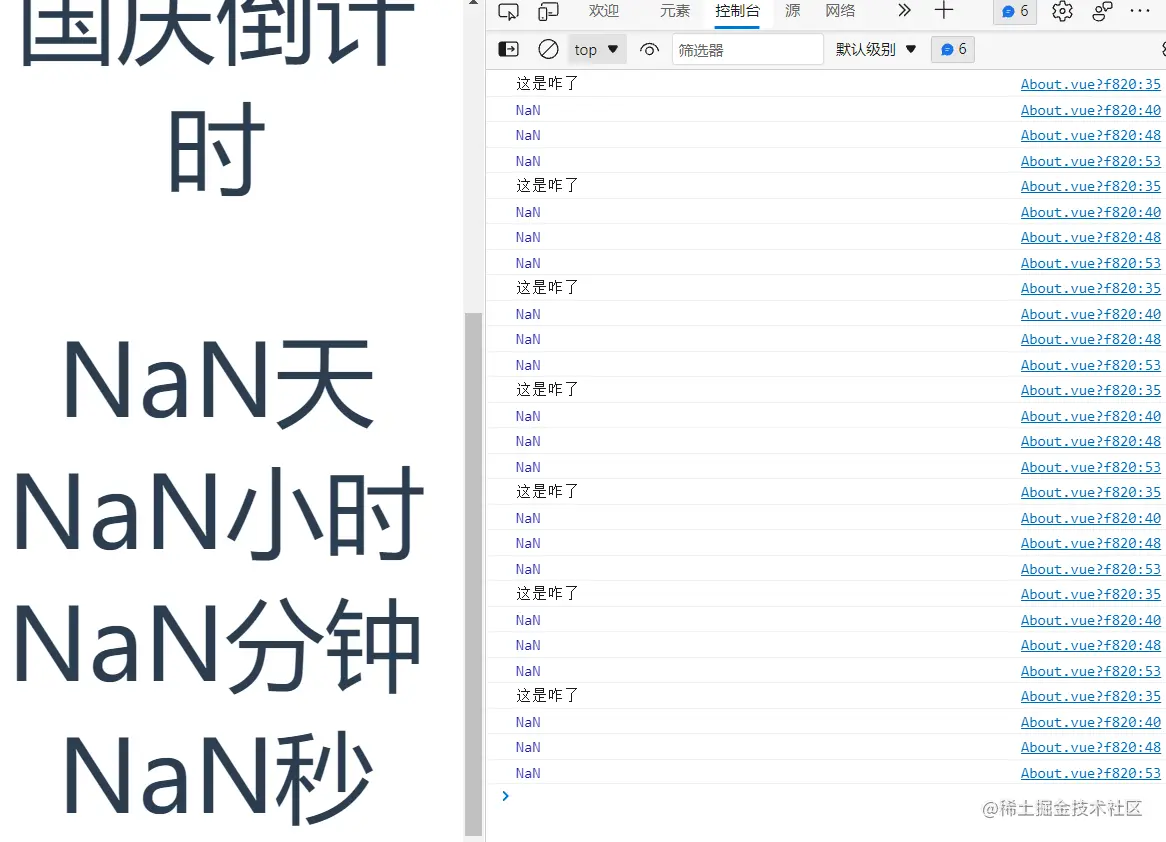Clear the console with the ban icon
Viewport: 1166px width, 842px height.
[548, 49]
